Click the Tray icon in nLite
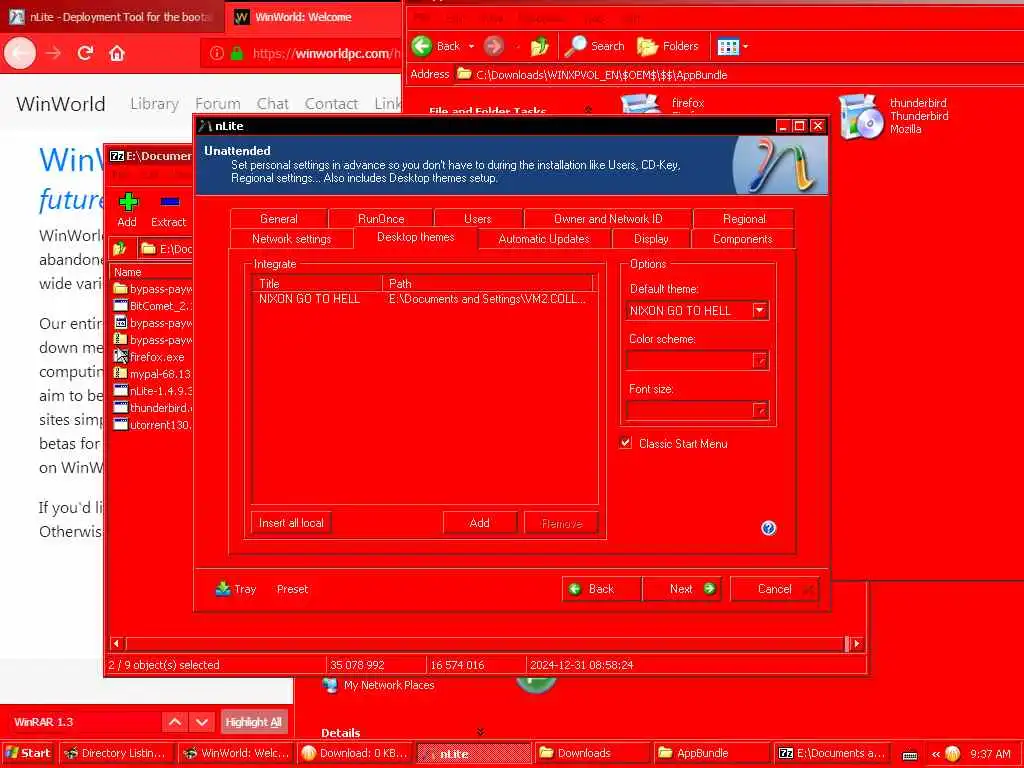1024x768 pixels. tap(223, 588)
